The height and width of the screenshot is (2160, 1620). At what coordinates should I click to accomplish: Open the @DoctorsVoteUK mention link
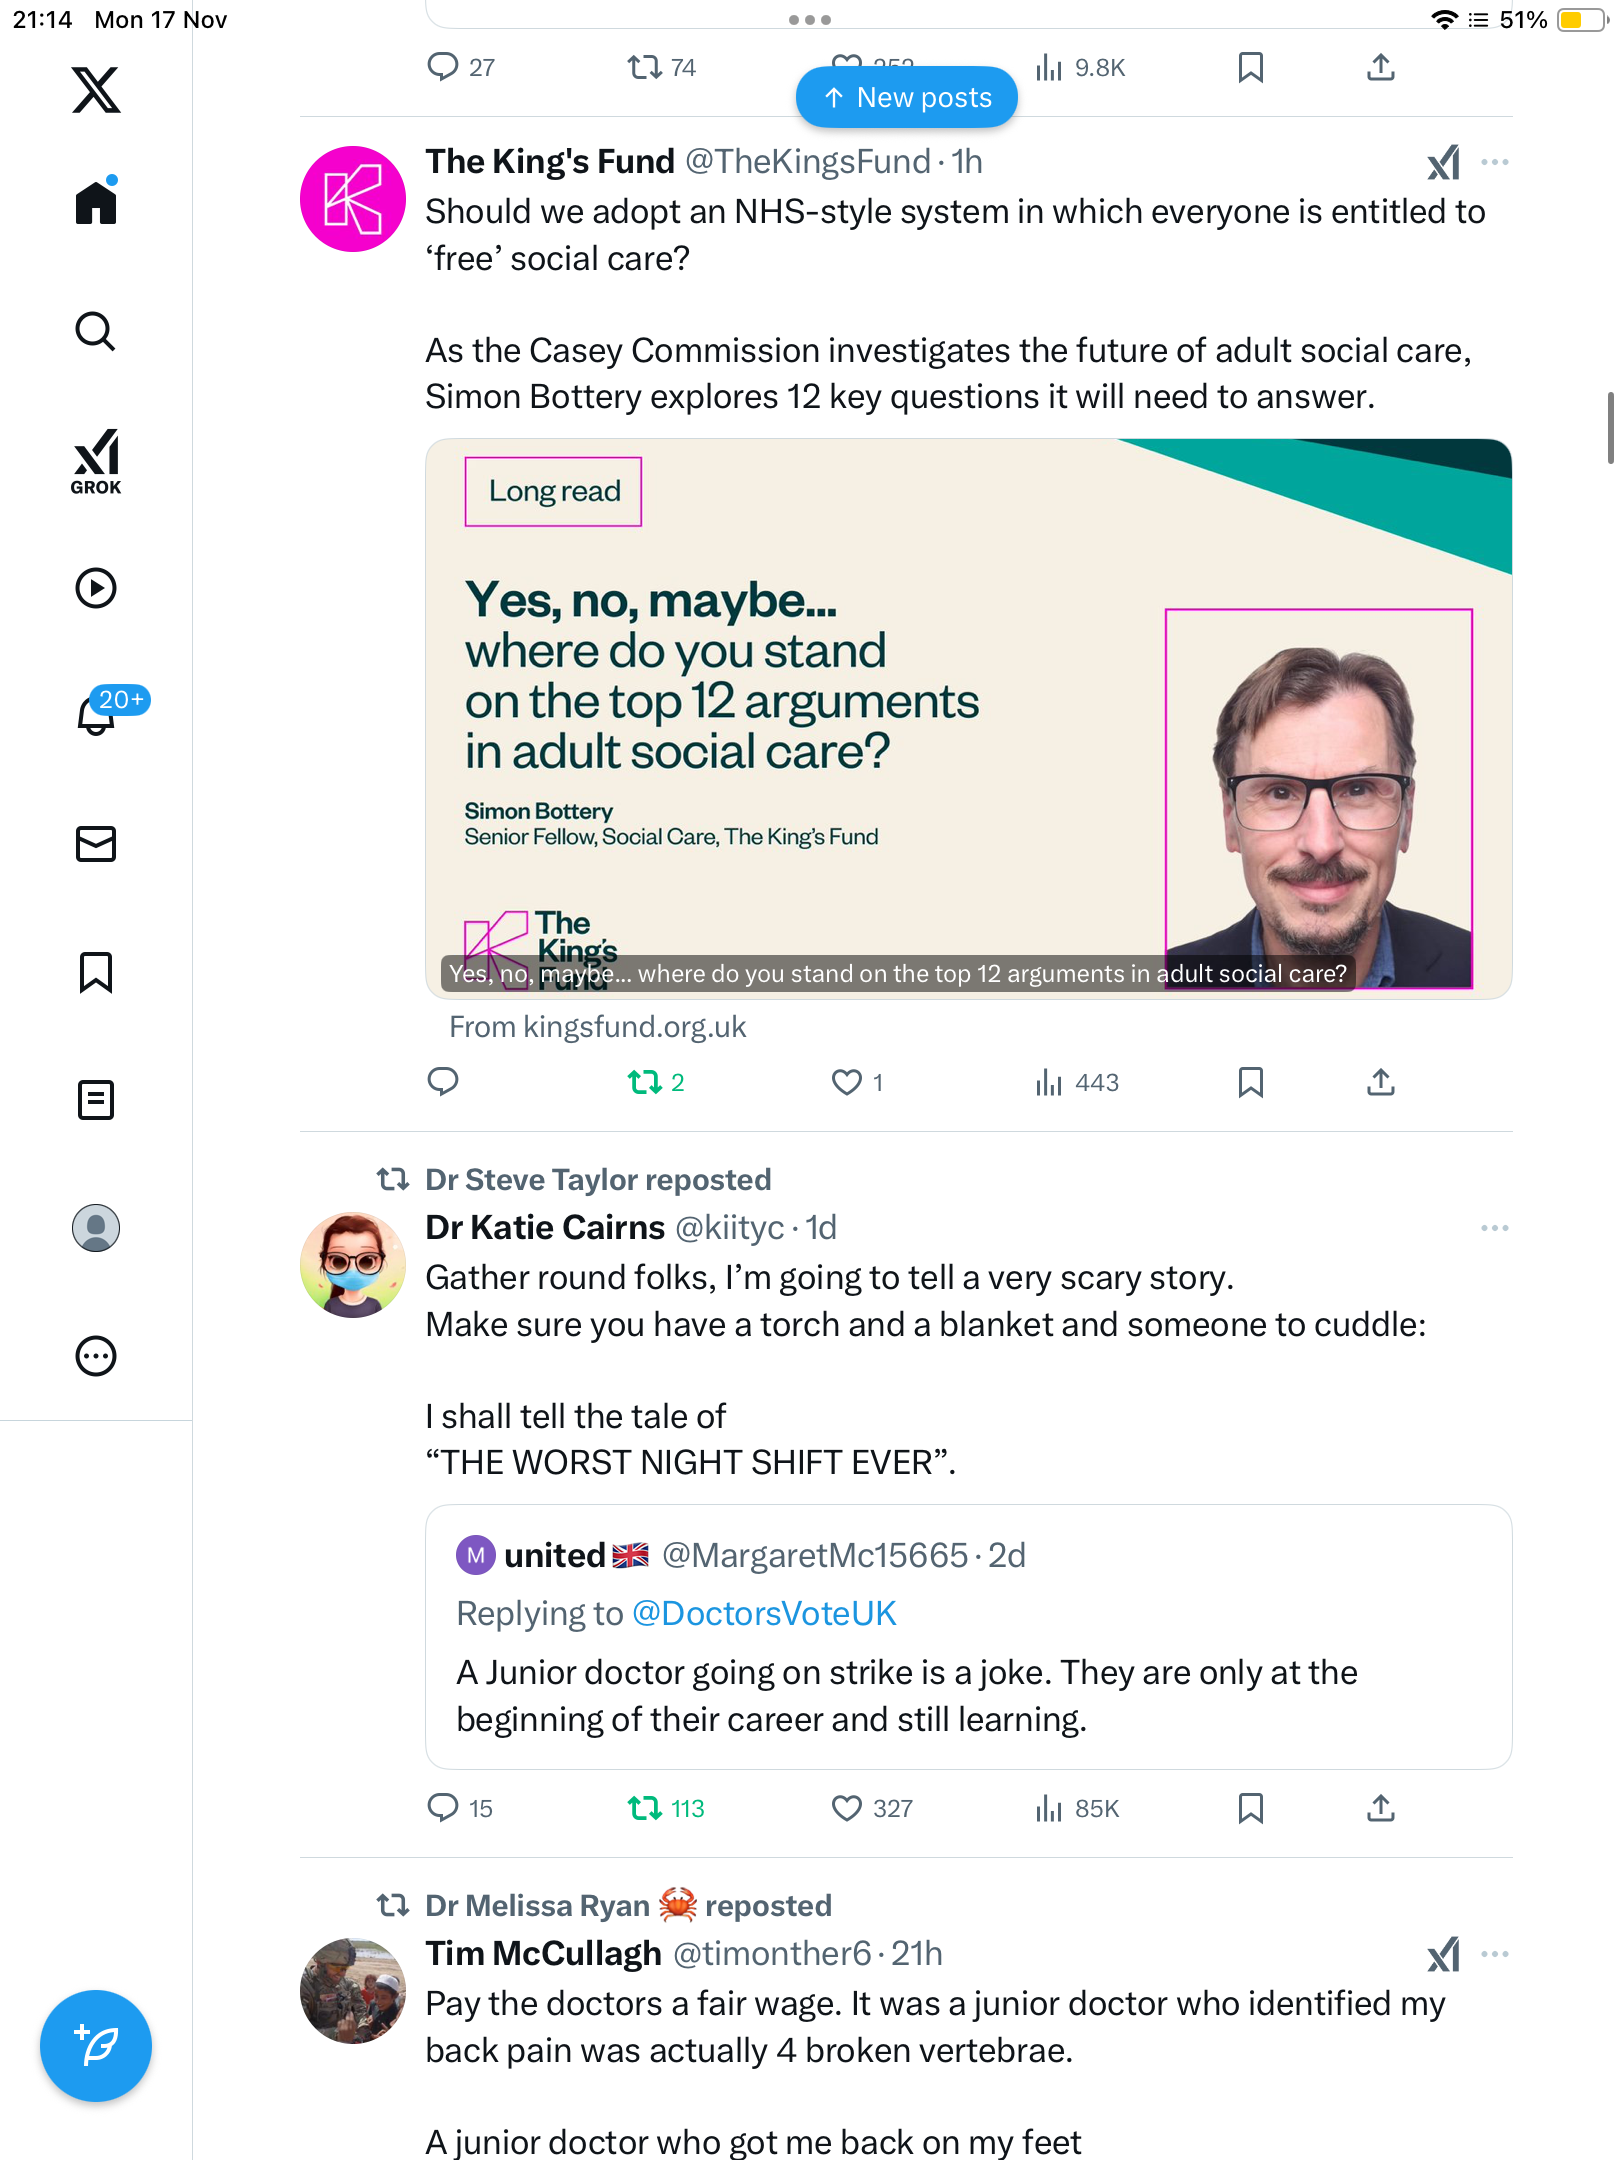coord(764,1614)
